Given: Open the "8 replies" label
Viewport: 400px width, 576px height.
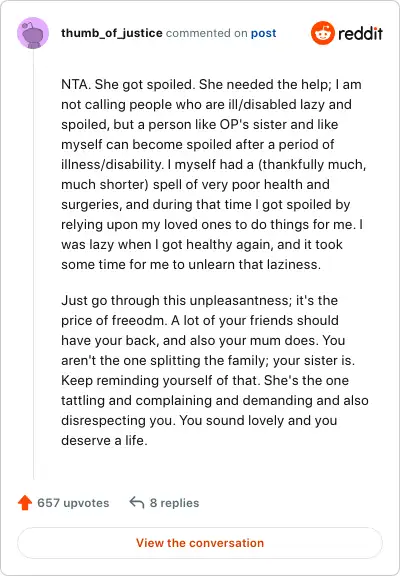Looking at the screenshot, I should coord(174,503).
